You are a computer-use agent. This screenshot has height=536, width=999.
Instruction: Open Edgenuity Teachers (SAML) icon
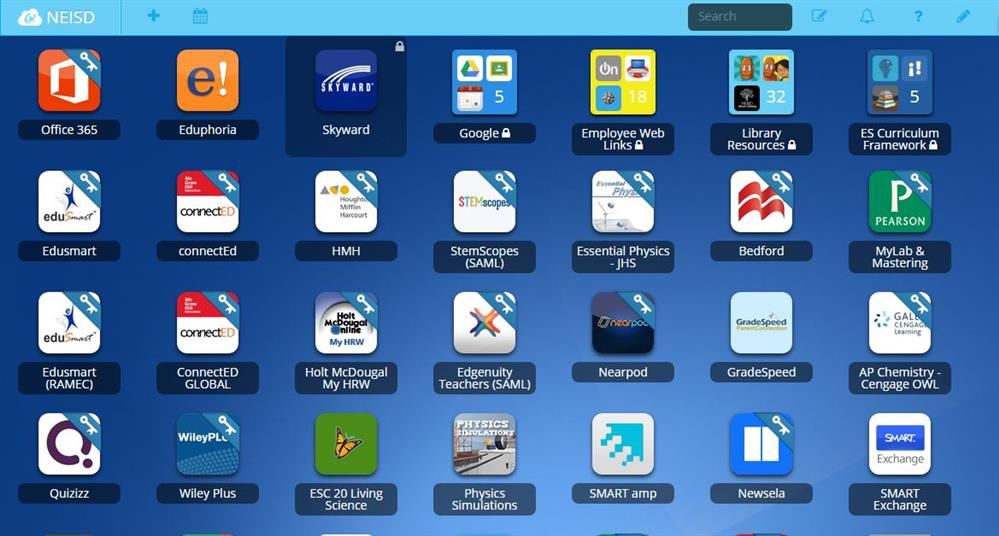click(x=484, y=323)
